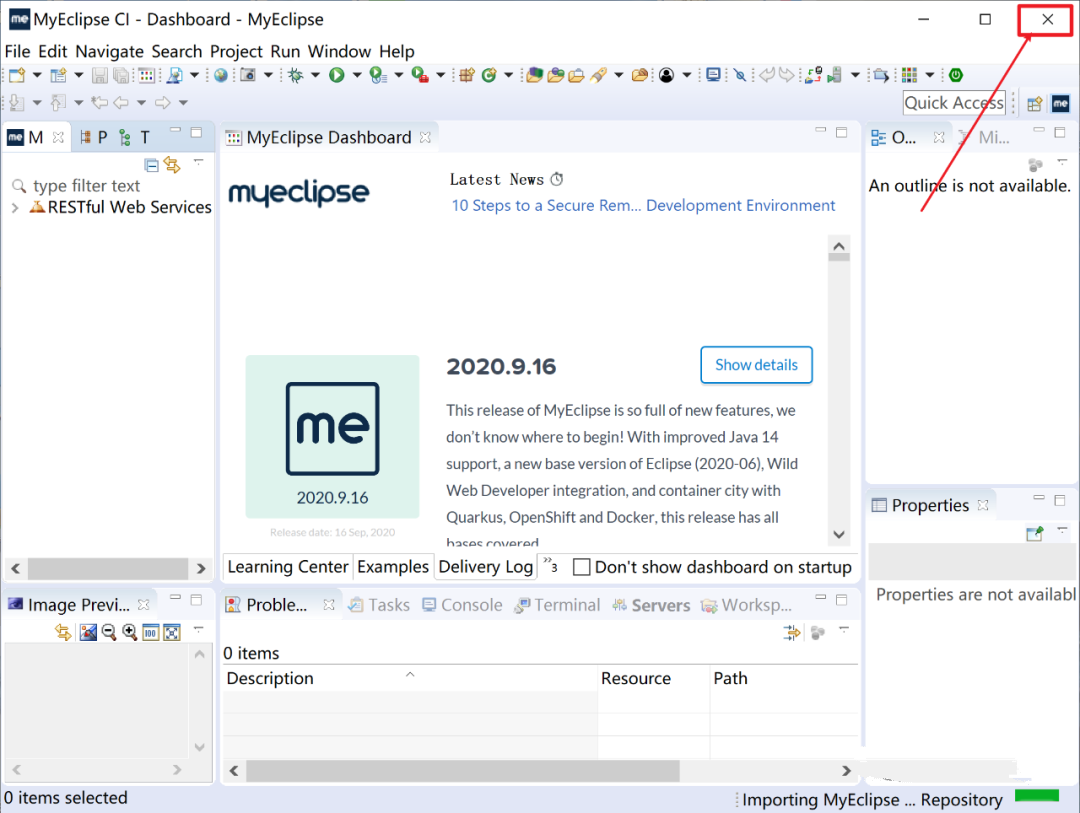
Task: Click Collapse All in explorer panel
Action: click(151, 165)
